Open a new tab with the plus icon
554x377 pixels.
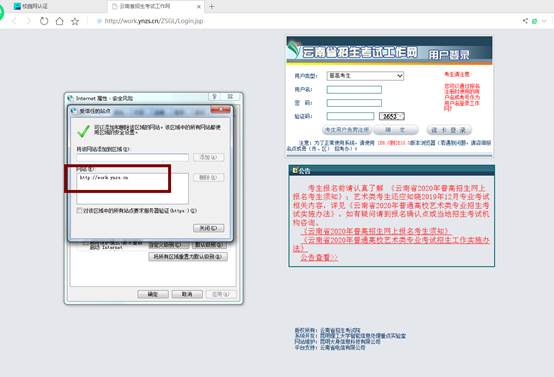tap(212, 6)
